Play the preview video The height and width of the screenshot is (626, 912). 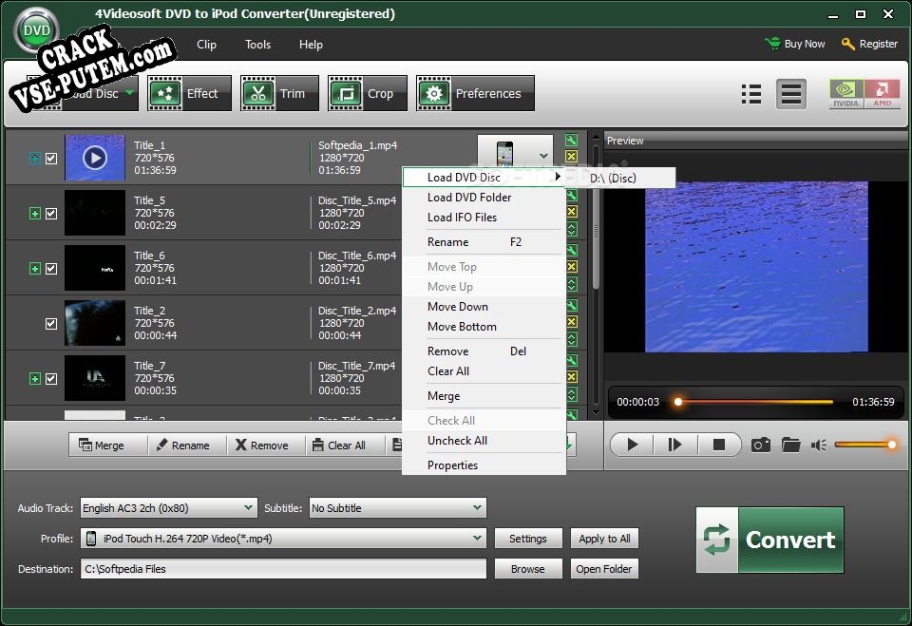[x=632, y=445]
